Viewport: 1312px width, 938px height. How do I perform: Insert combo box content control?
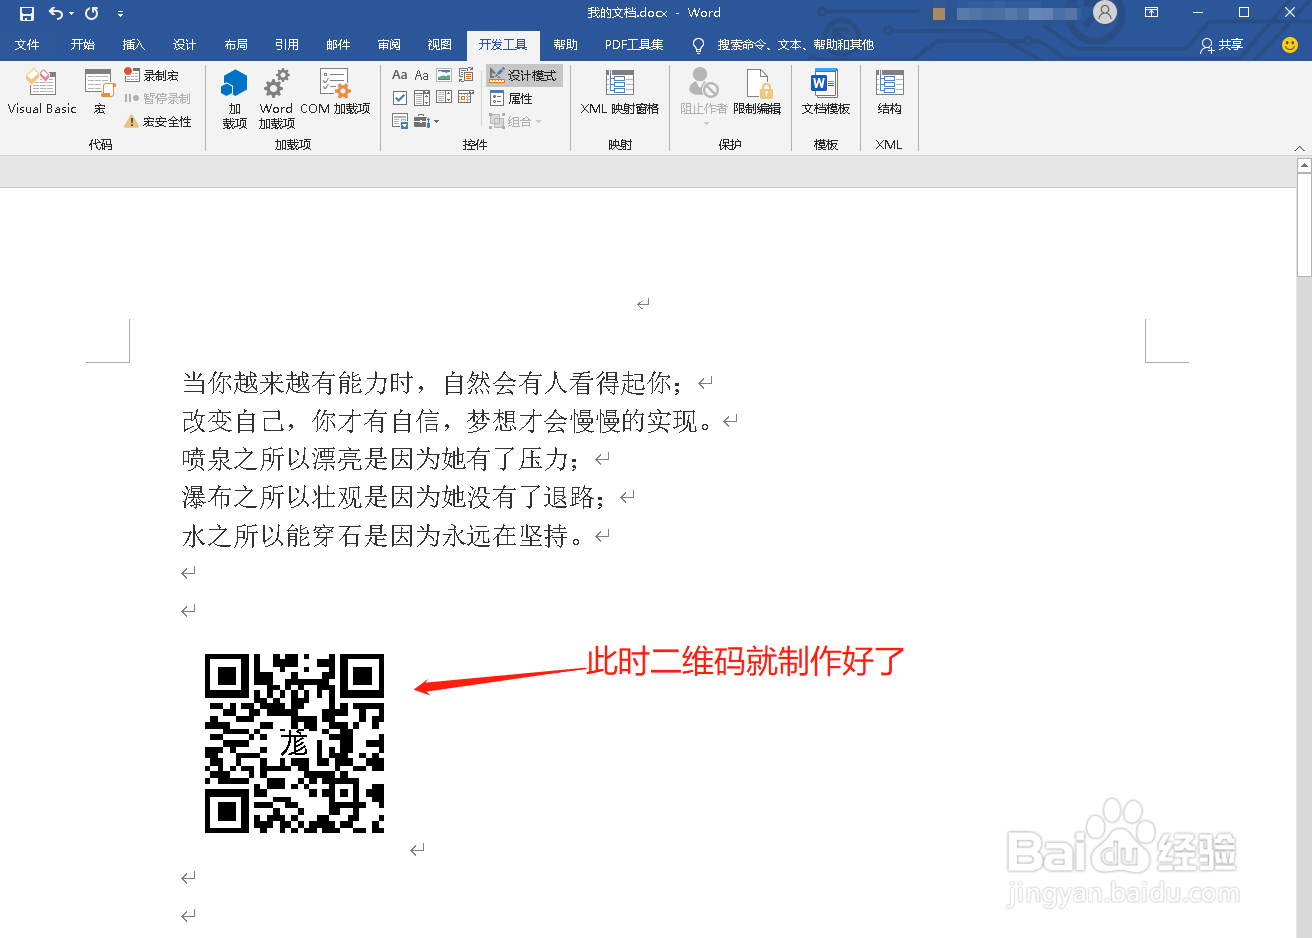[422, 97]
